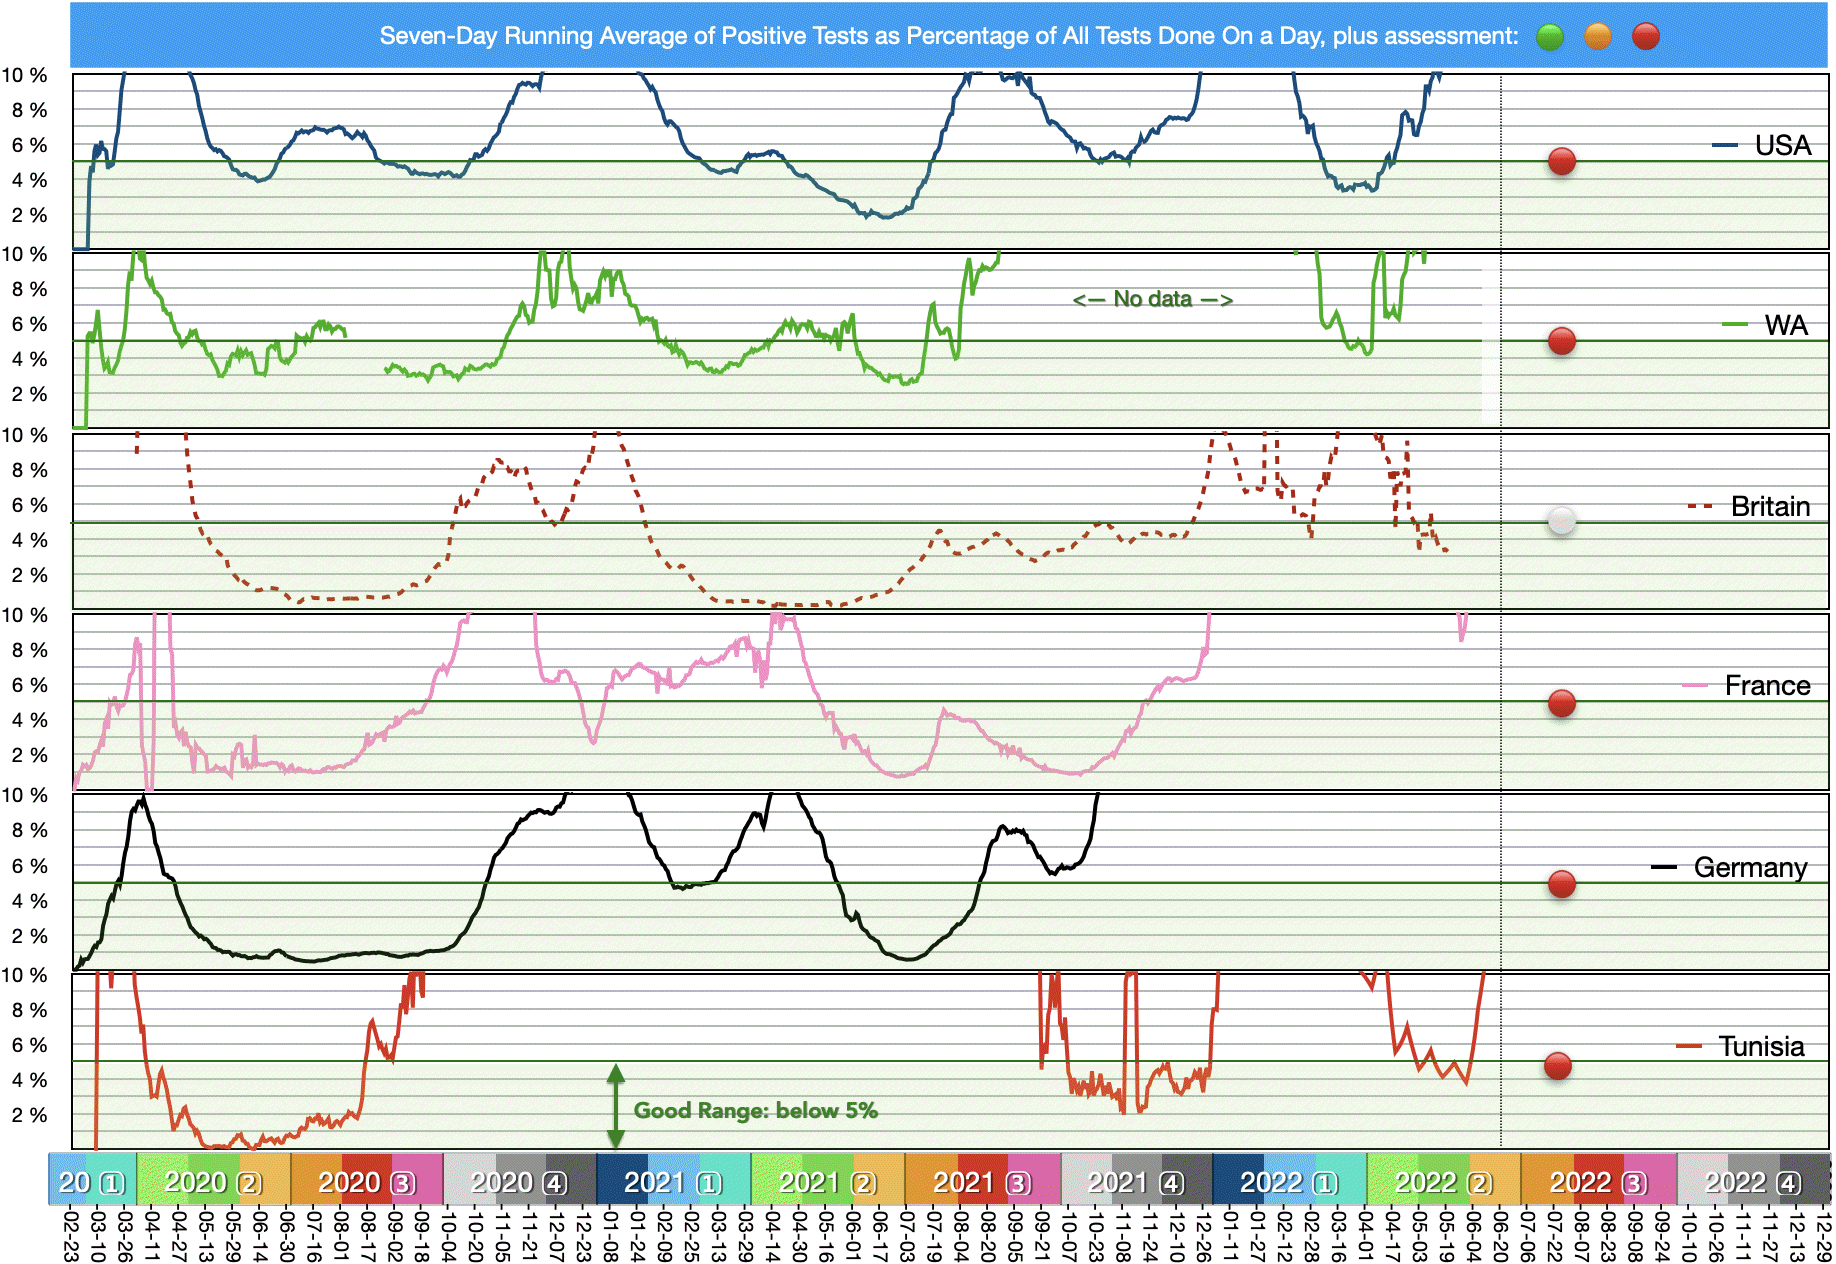Image resolution: width=1836 pixels, height=1264 pixels.
Task: Select Germany's red status indicator dot
Action: pyautogui.click(x=1561, y=884)
